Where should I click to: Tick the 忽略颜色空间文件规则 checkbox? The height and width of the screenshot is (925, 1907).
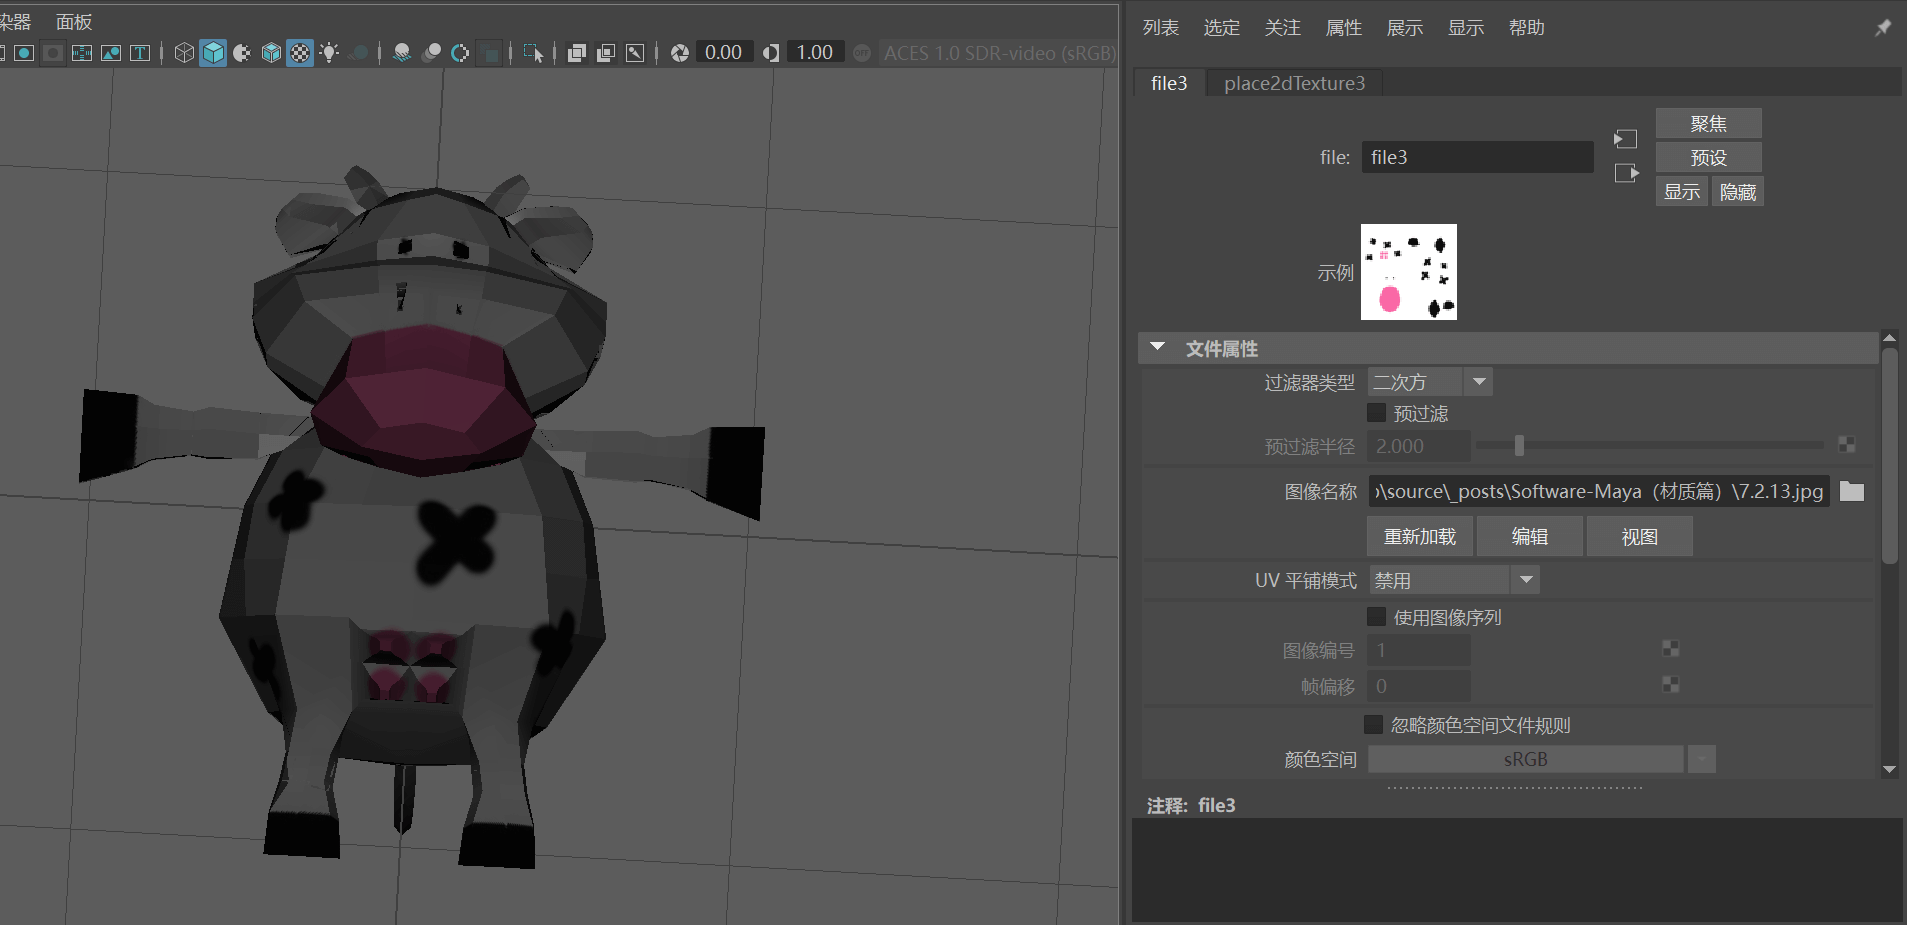tap(1374, 725)
